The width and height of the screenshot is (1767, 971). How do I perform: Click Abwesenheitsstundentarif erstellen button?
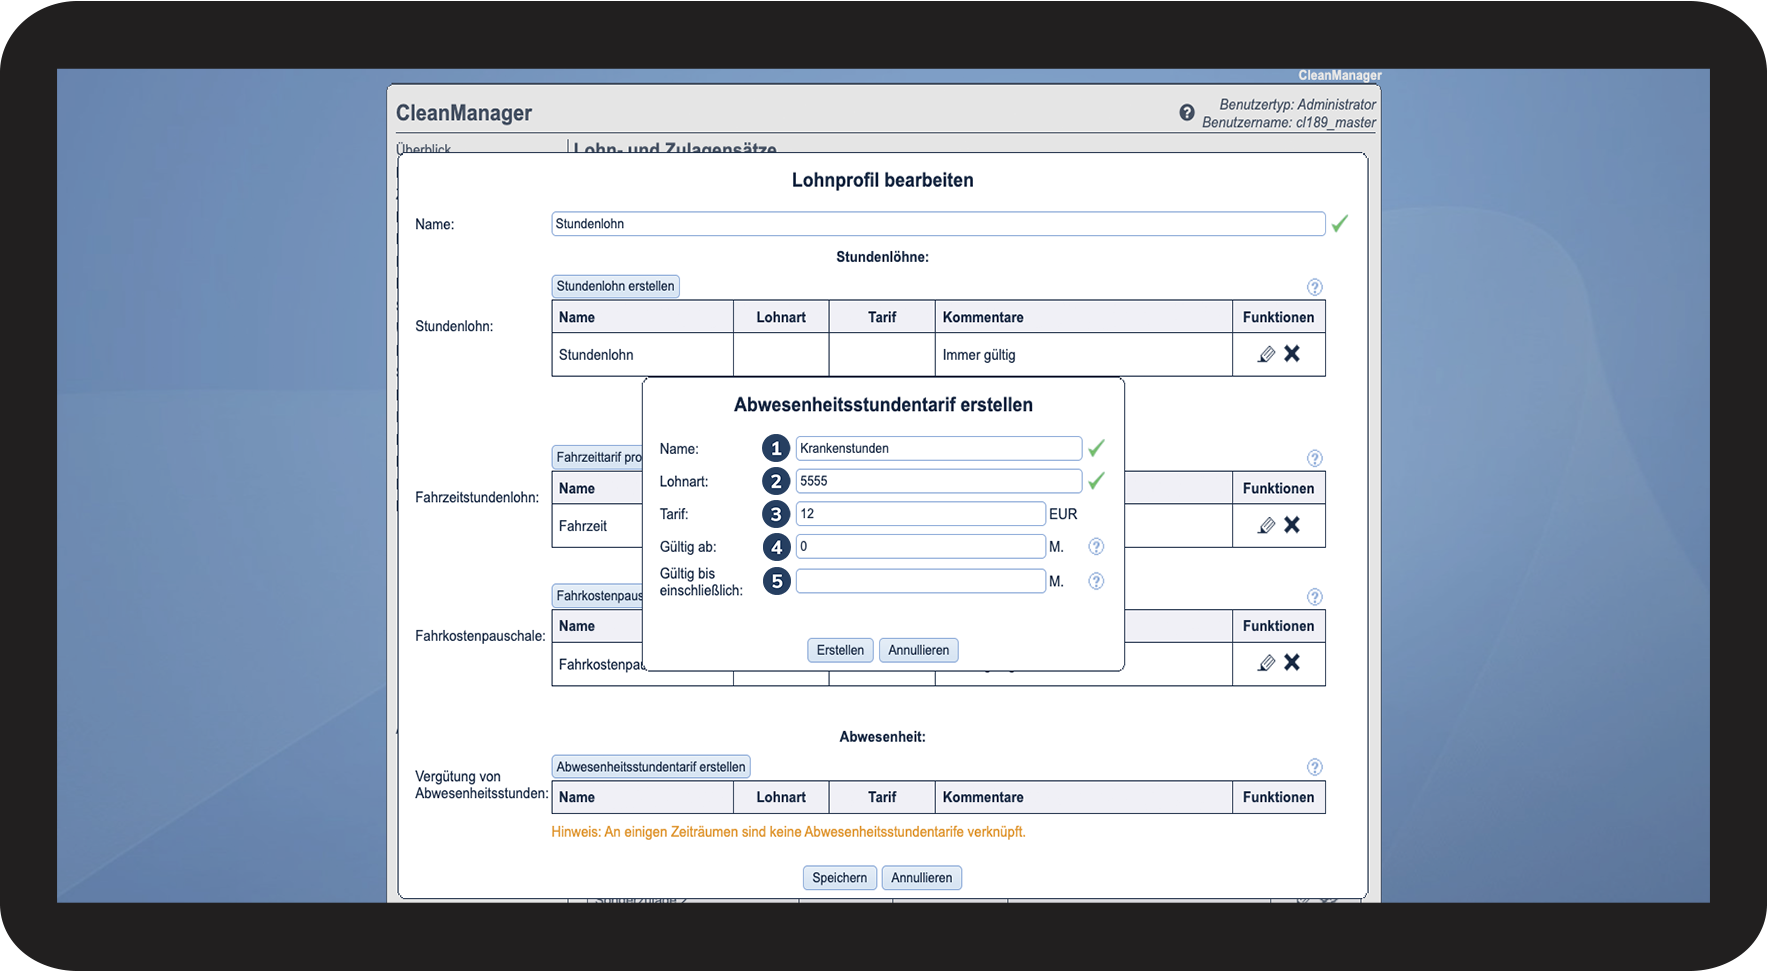tap(650, 767)
